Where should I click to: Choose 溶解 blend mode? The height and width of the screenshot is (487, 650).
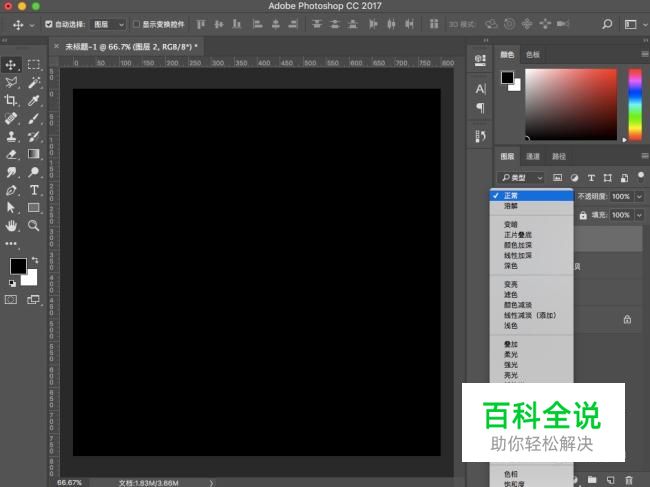click(531, 206)
